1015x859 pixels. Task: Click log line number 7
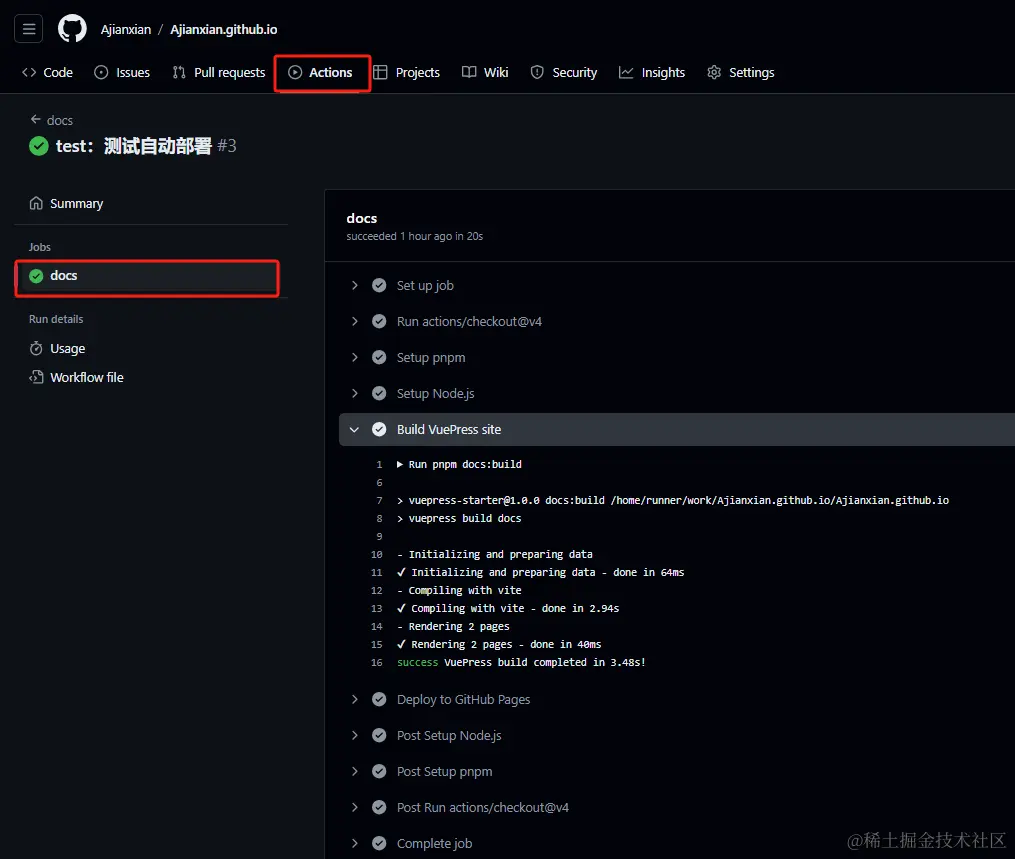(x=379, y=500)
